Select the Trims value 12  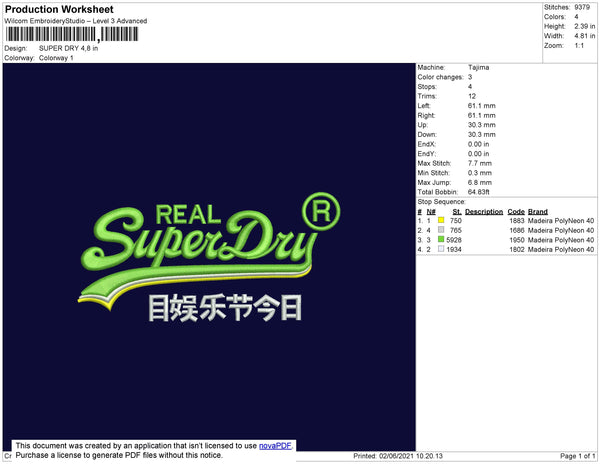[x=472, y=96]
